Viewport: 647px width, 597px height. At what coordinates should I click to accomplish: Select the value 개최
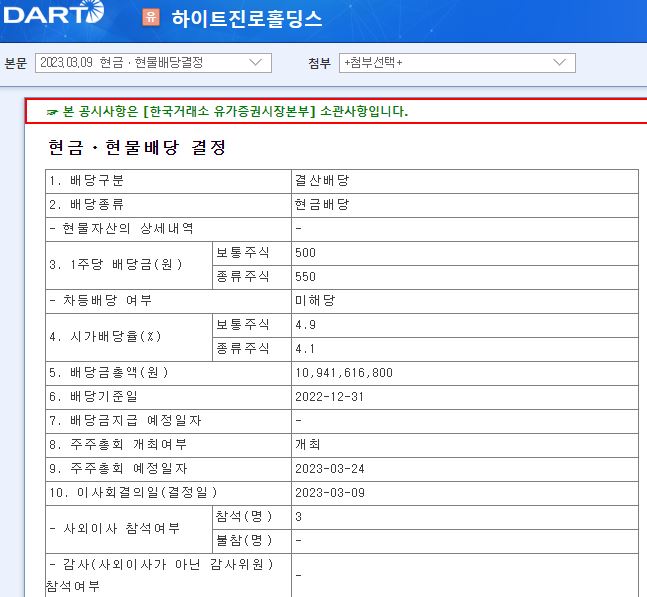308,444
